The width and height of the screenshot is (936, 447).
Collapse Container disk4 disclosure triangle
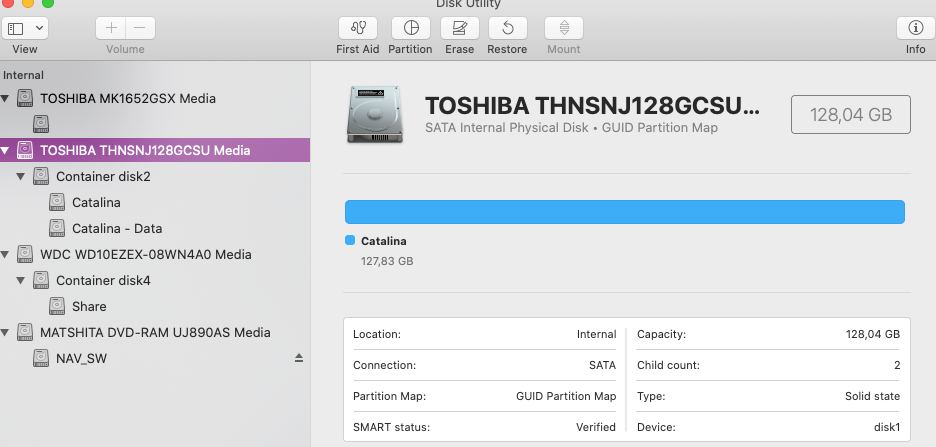[21, 280]
